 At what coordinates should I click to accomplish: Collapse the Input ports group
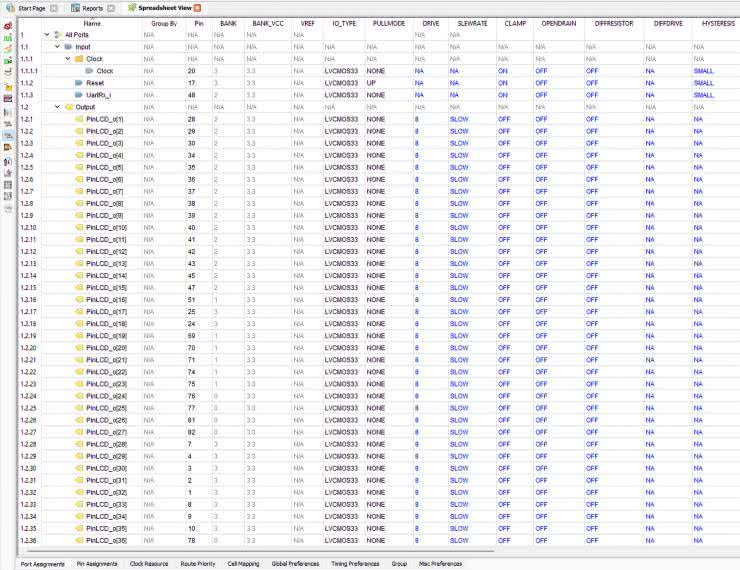(57, 47)
